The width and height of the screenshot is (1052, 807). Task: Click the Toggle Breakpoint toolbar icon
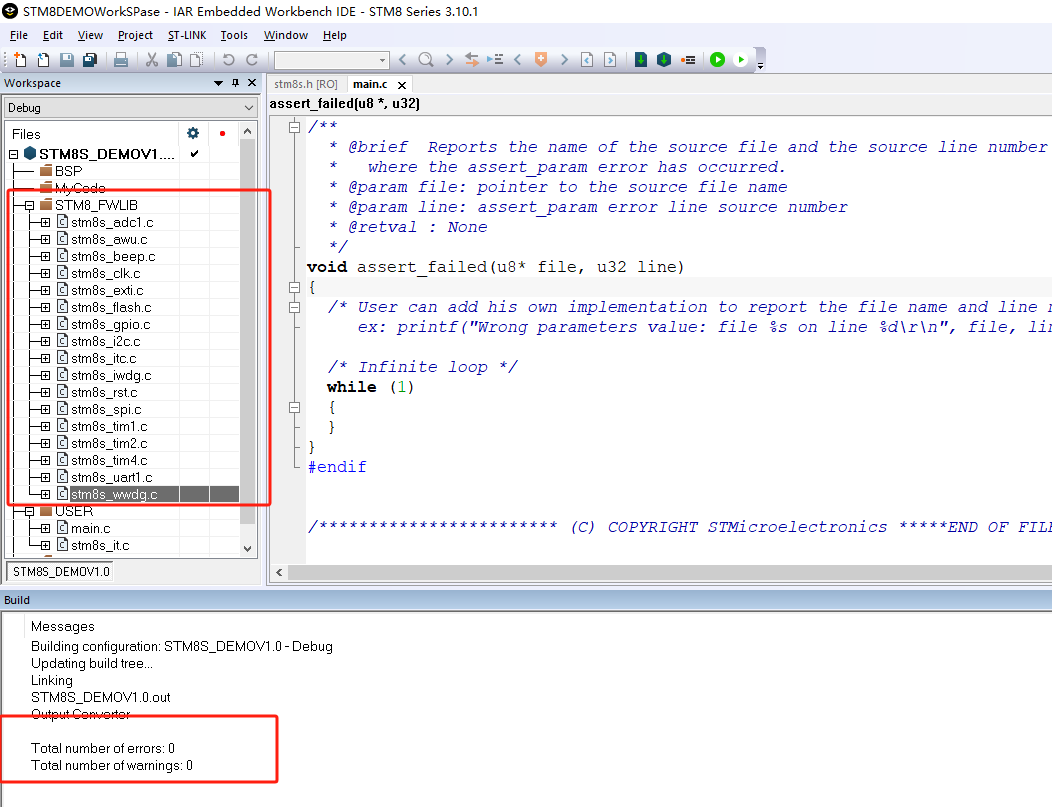pos(688,60)
